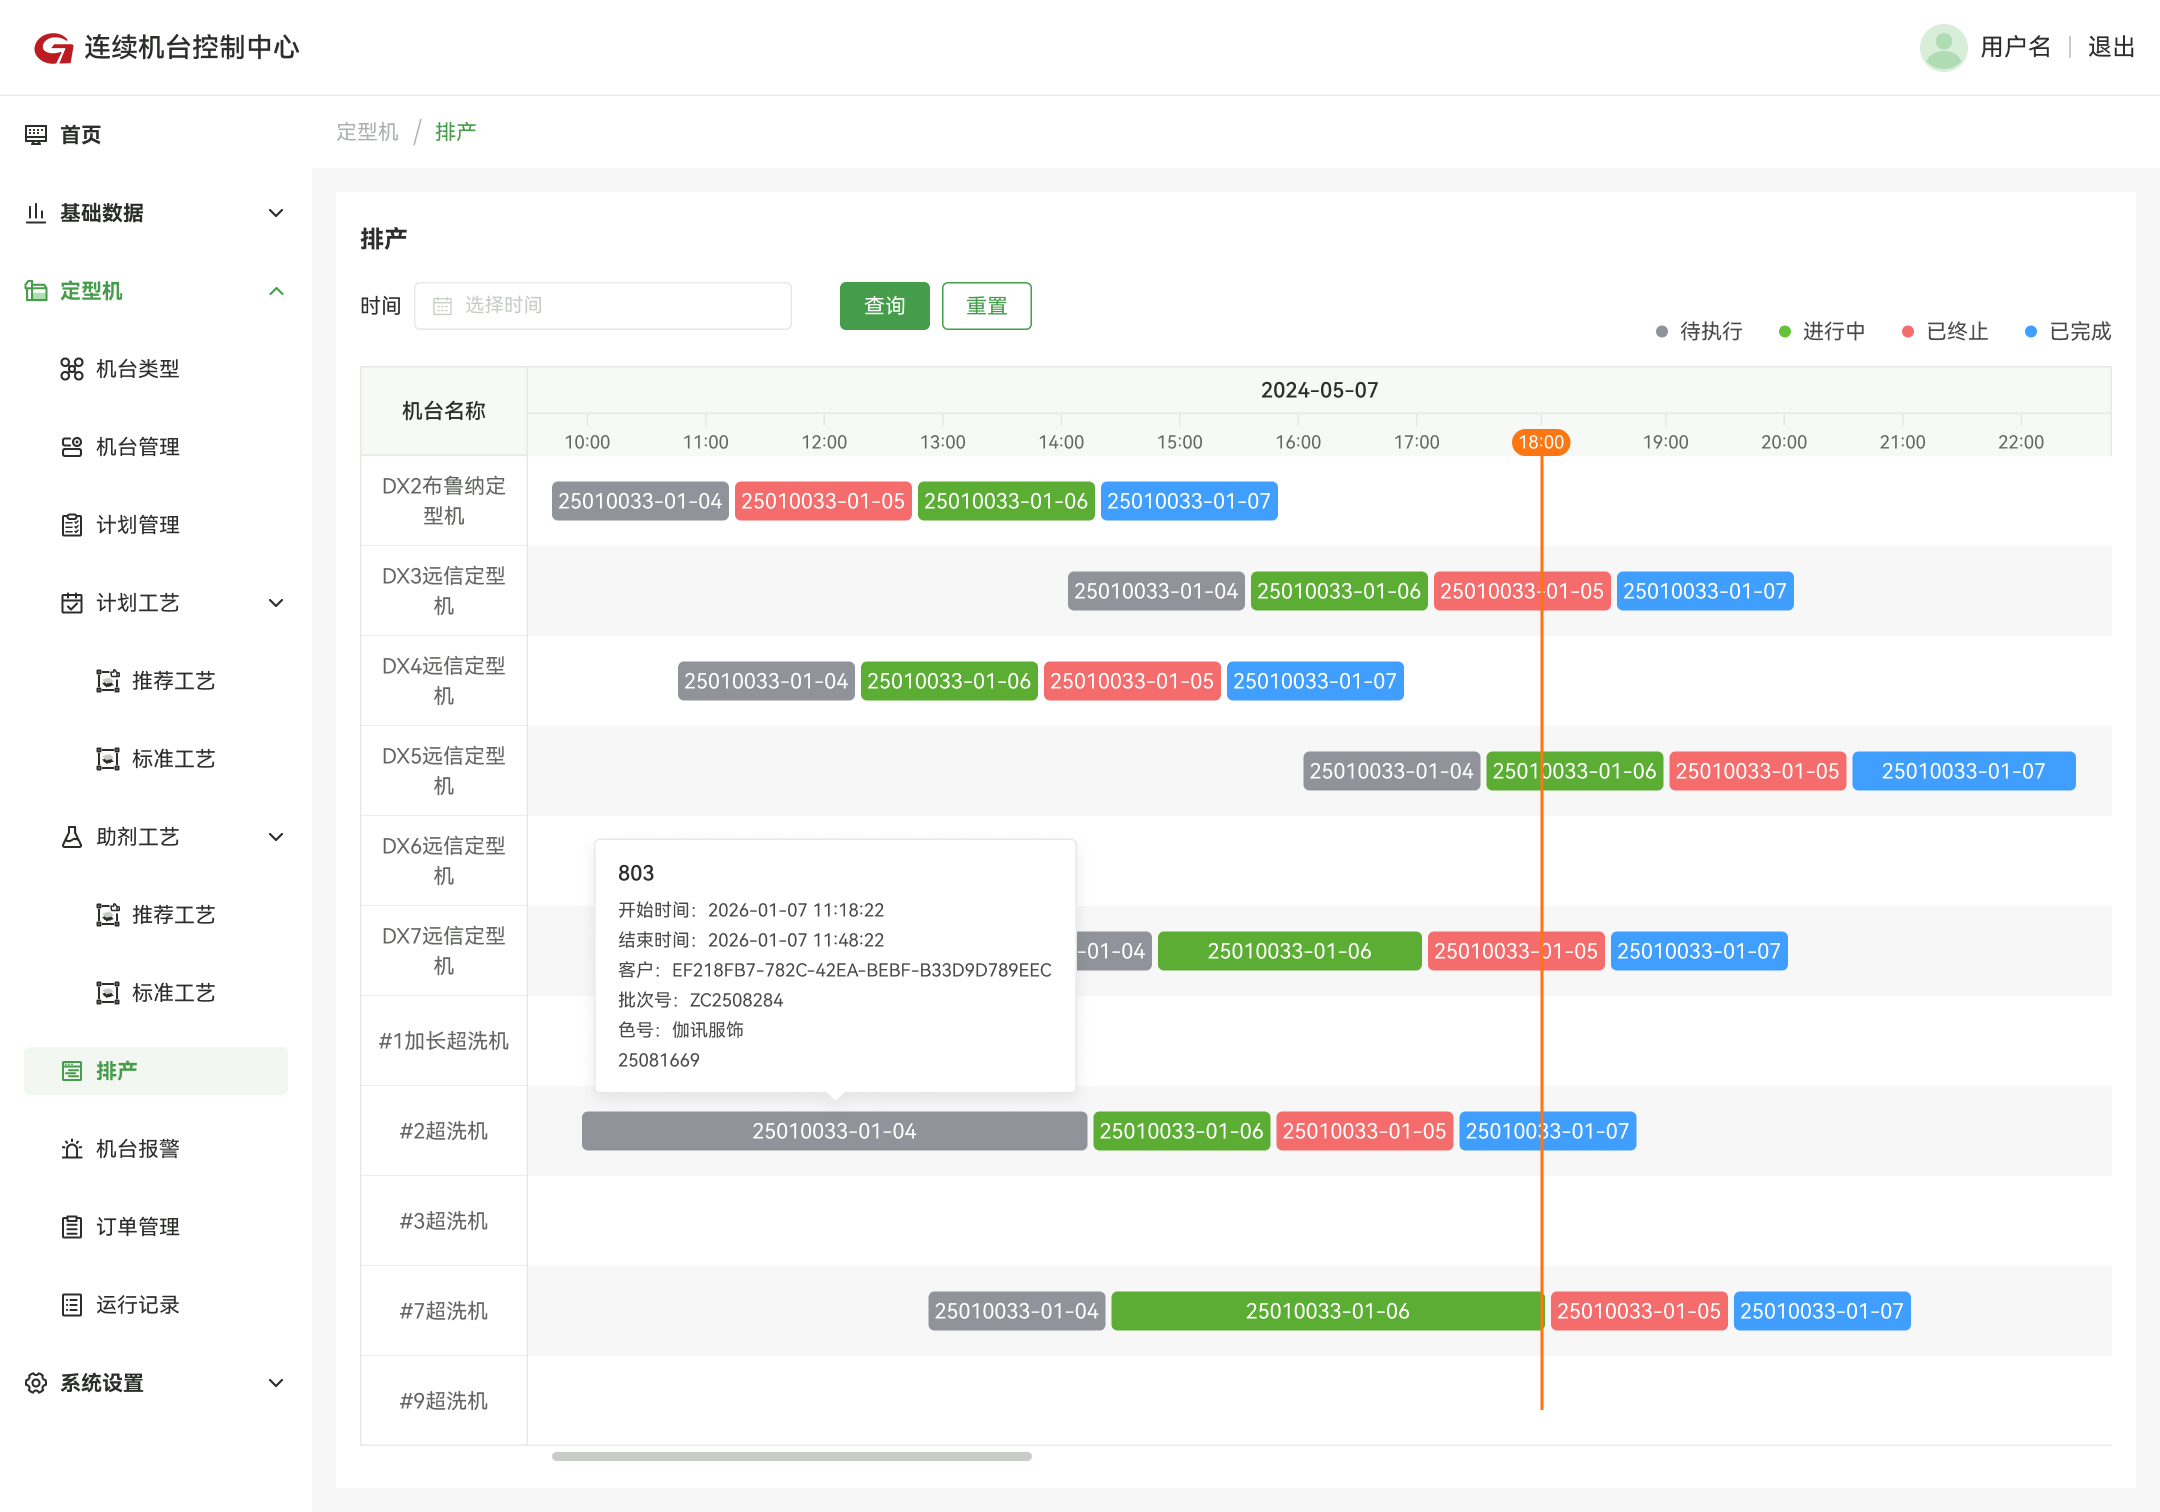Click the 计划管理 clipboard icon
This screenshot has width=2160, height=1512.
[71, 525]
